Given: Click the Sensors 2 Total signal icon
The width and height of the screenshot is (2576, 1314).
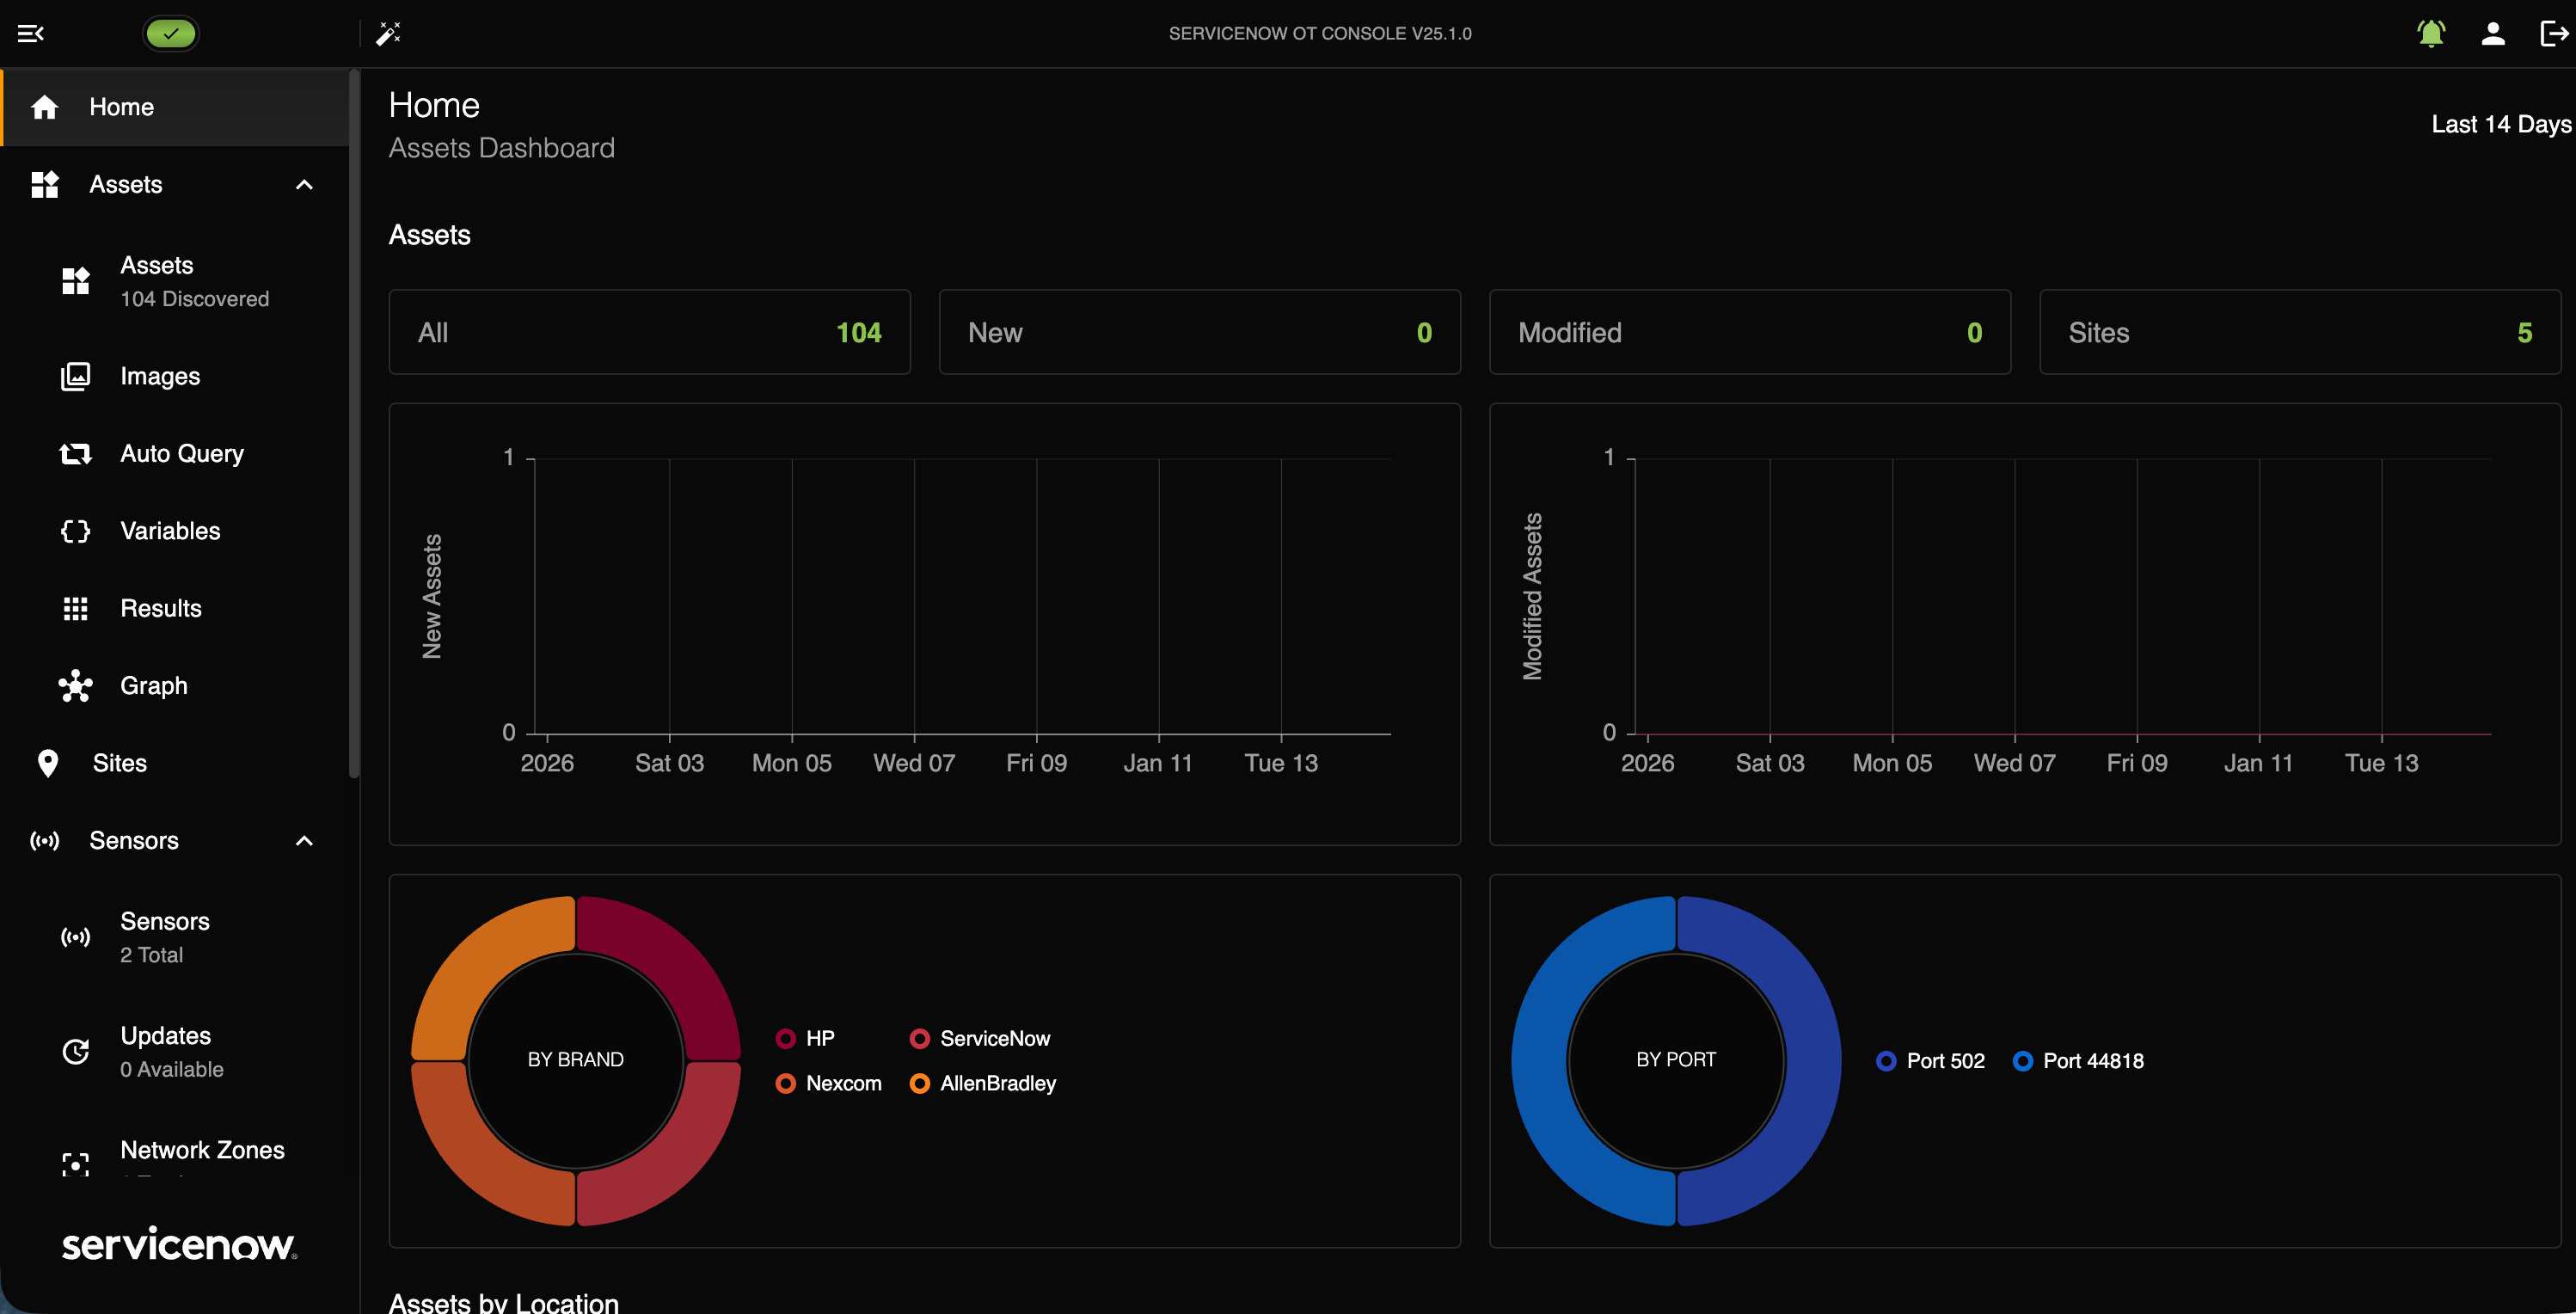Looking at the screenshot, I should 76,937.
